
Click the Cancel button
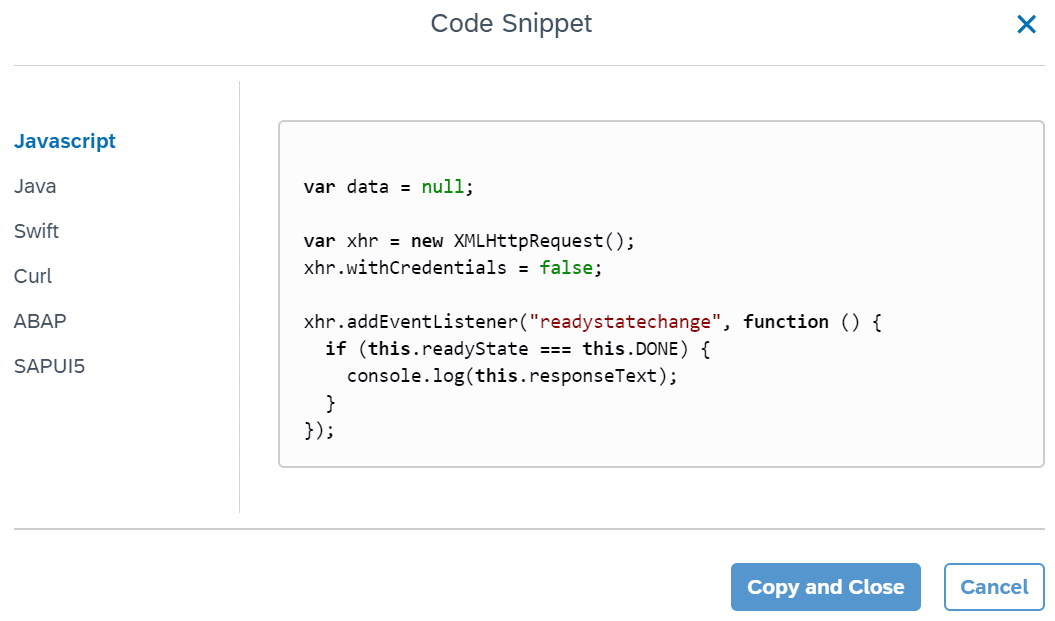click(x=993, y=587)
